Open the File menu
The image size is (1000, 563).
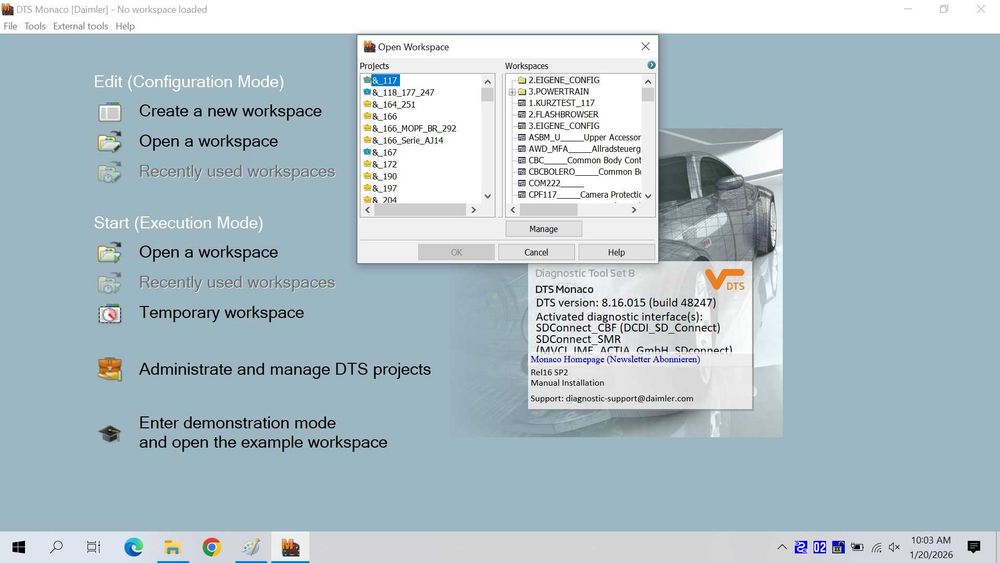(10, 26)
